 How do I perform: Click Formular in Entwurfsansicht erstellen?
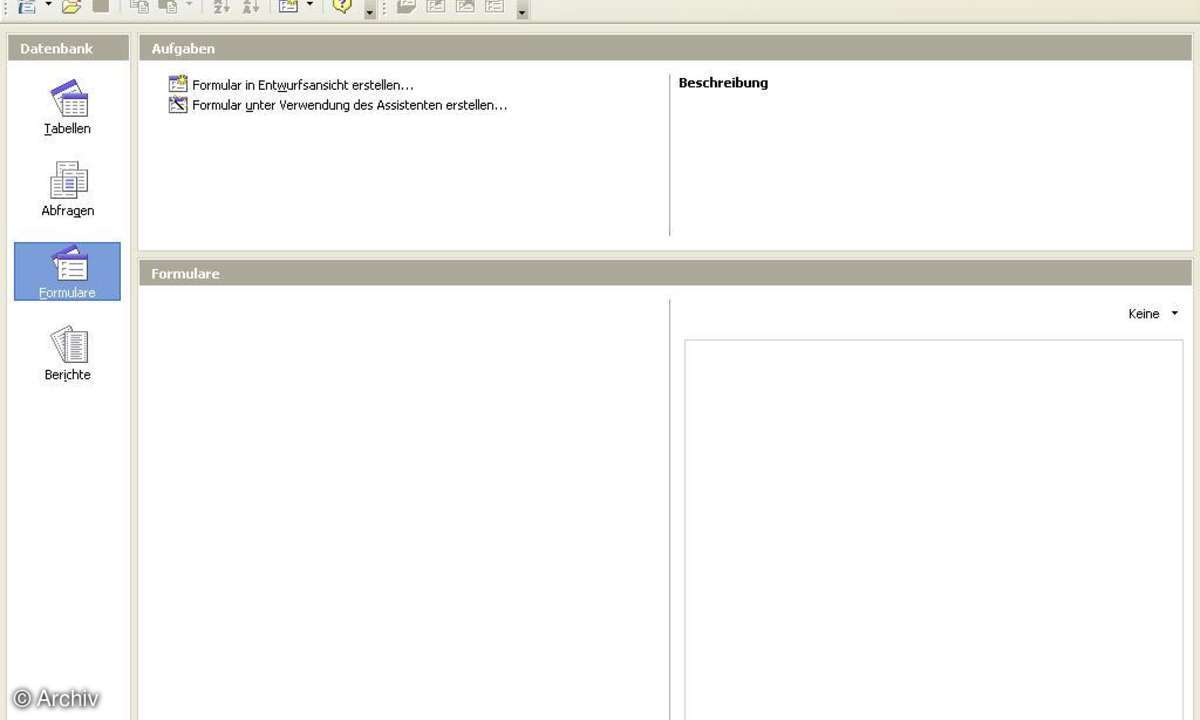pos(302,86)
